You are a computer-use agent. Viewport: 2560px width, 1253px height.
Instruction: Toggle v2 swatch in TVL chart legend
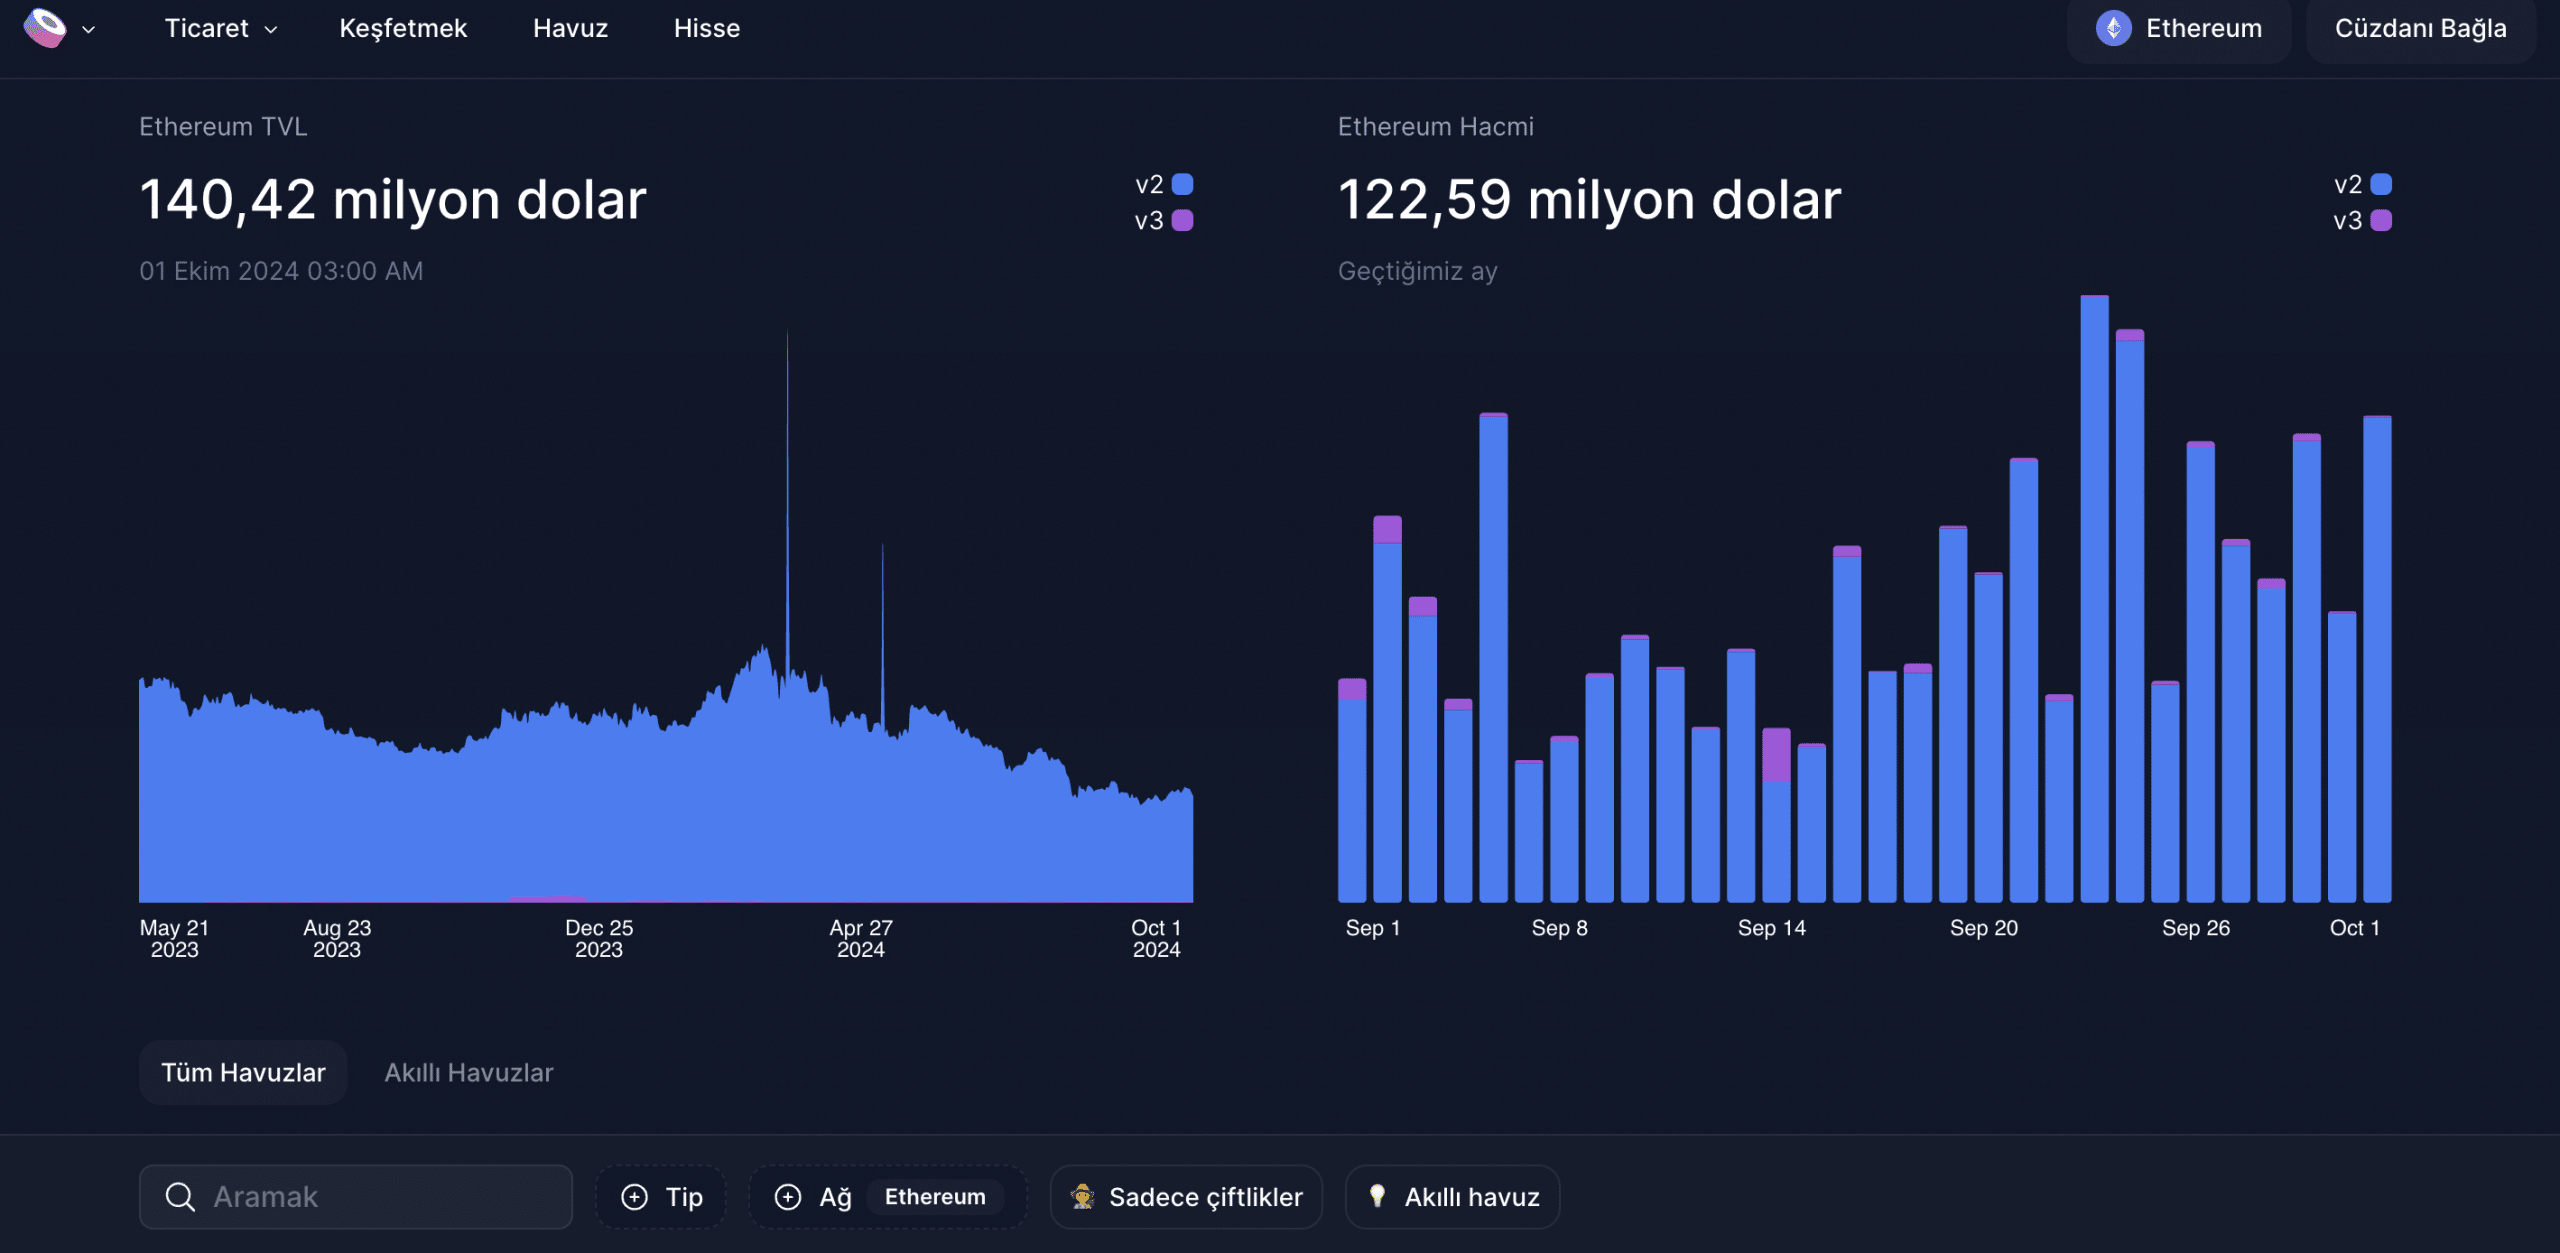tap(1182, 184)
